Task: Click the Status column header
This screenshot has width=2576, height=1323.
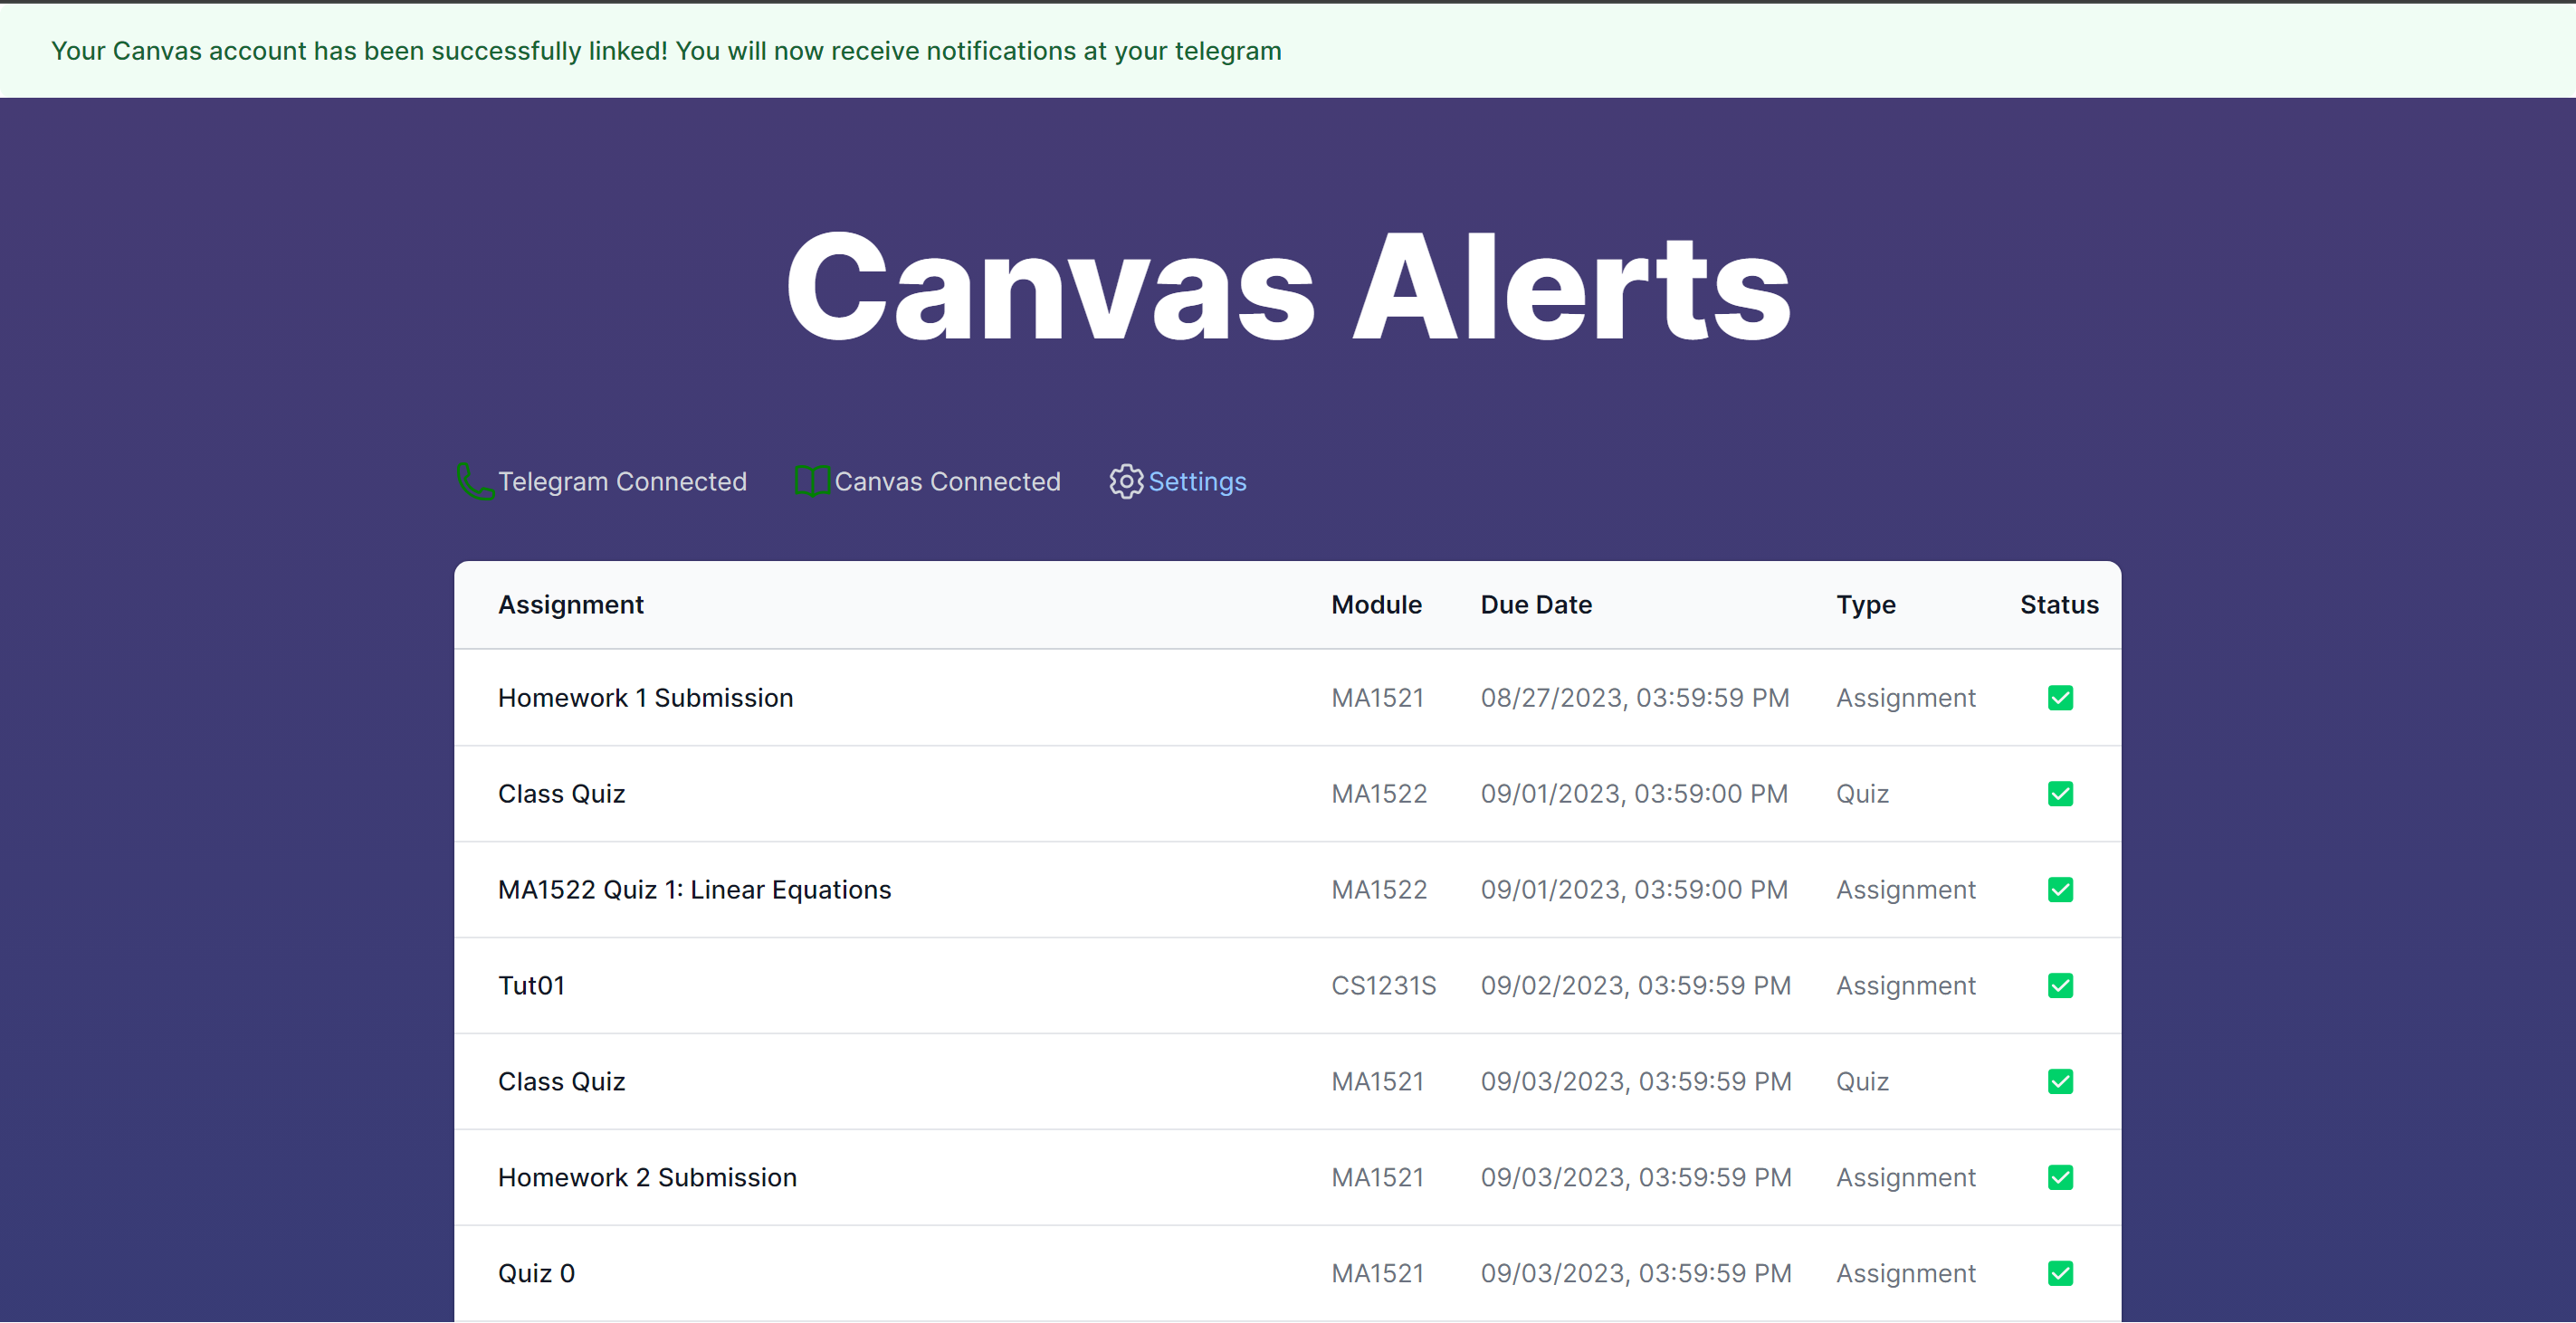Action: [2059, 605]
